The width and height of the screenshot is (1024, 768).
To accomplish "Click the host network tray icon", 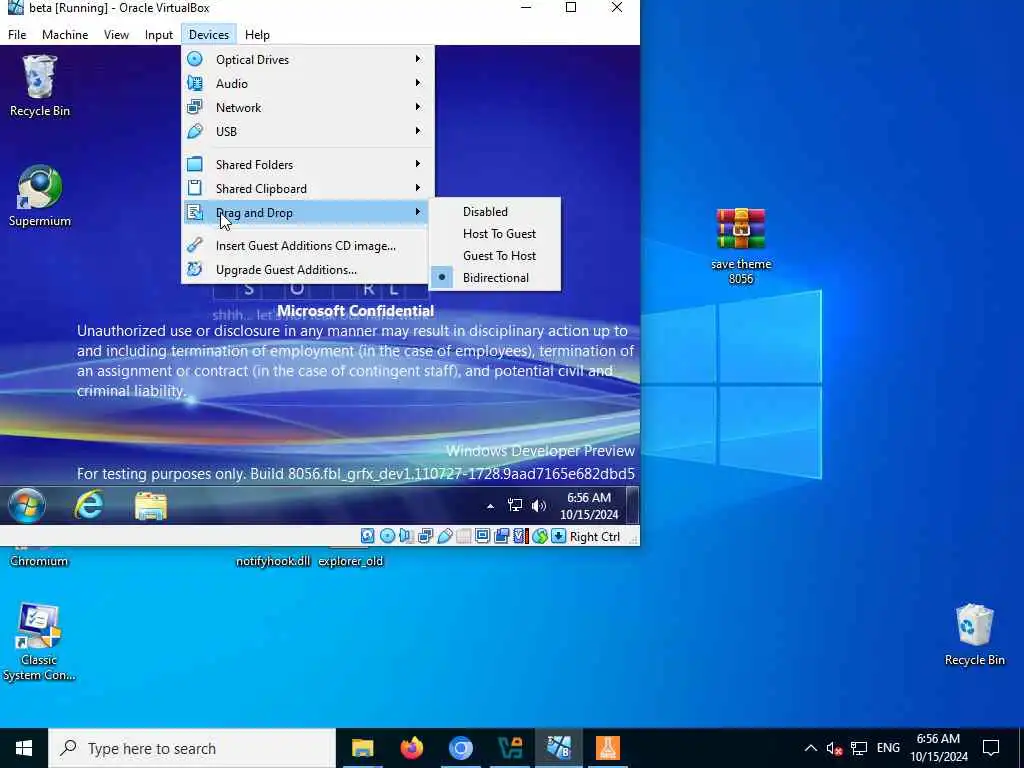I will click(x=859, y=748).
